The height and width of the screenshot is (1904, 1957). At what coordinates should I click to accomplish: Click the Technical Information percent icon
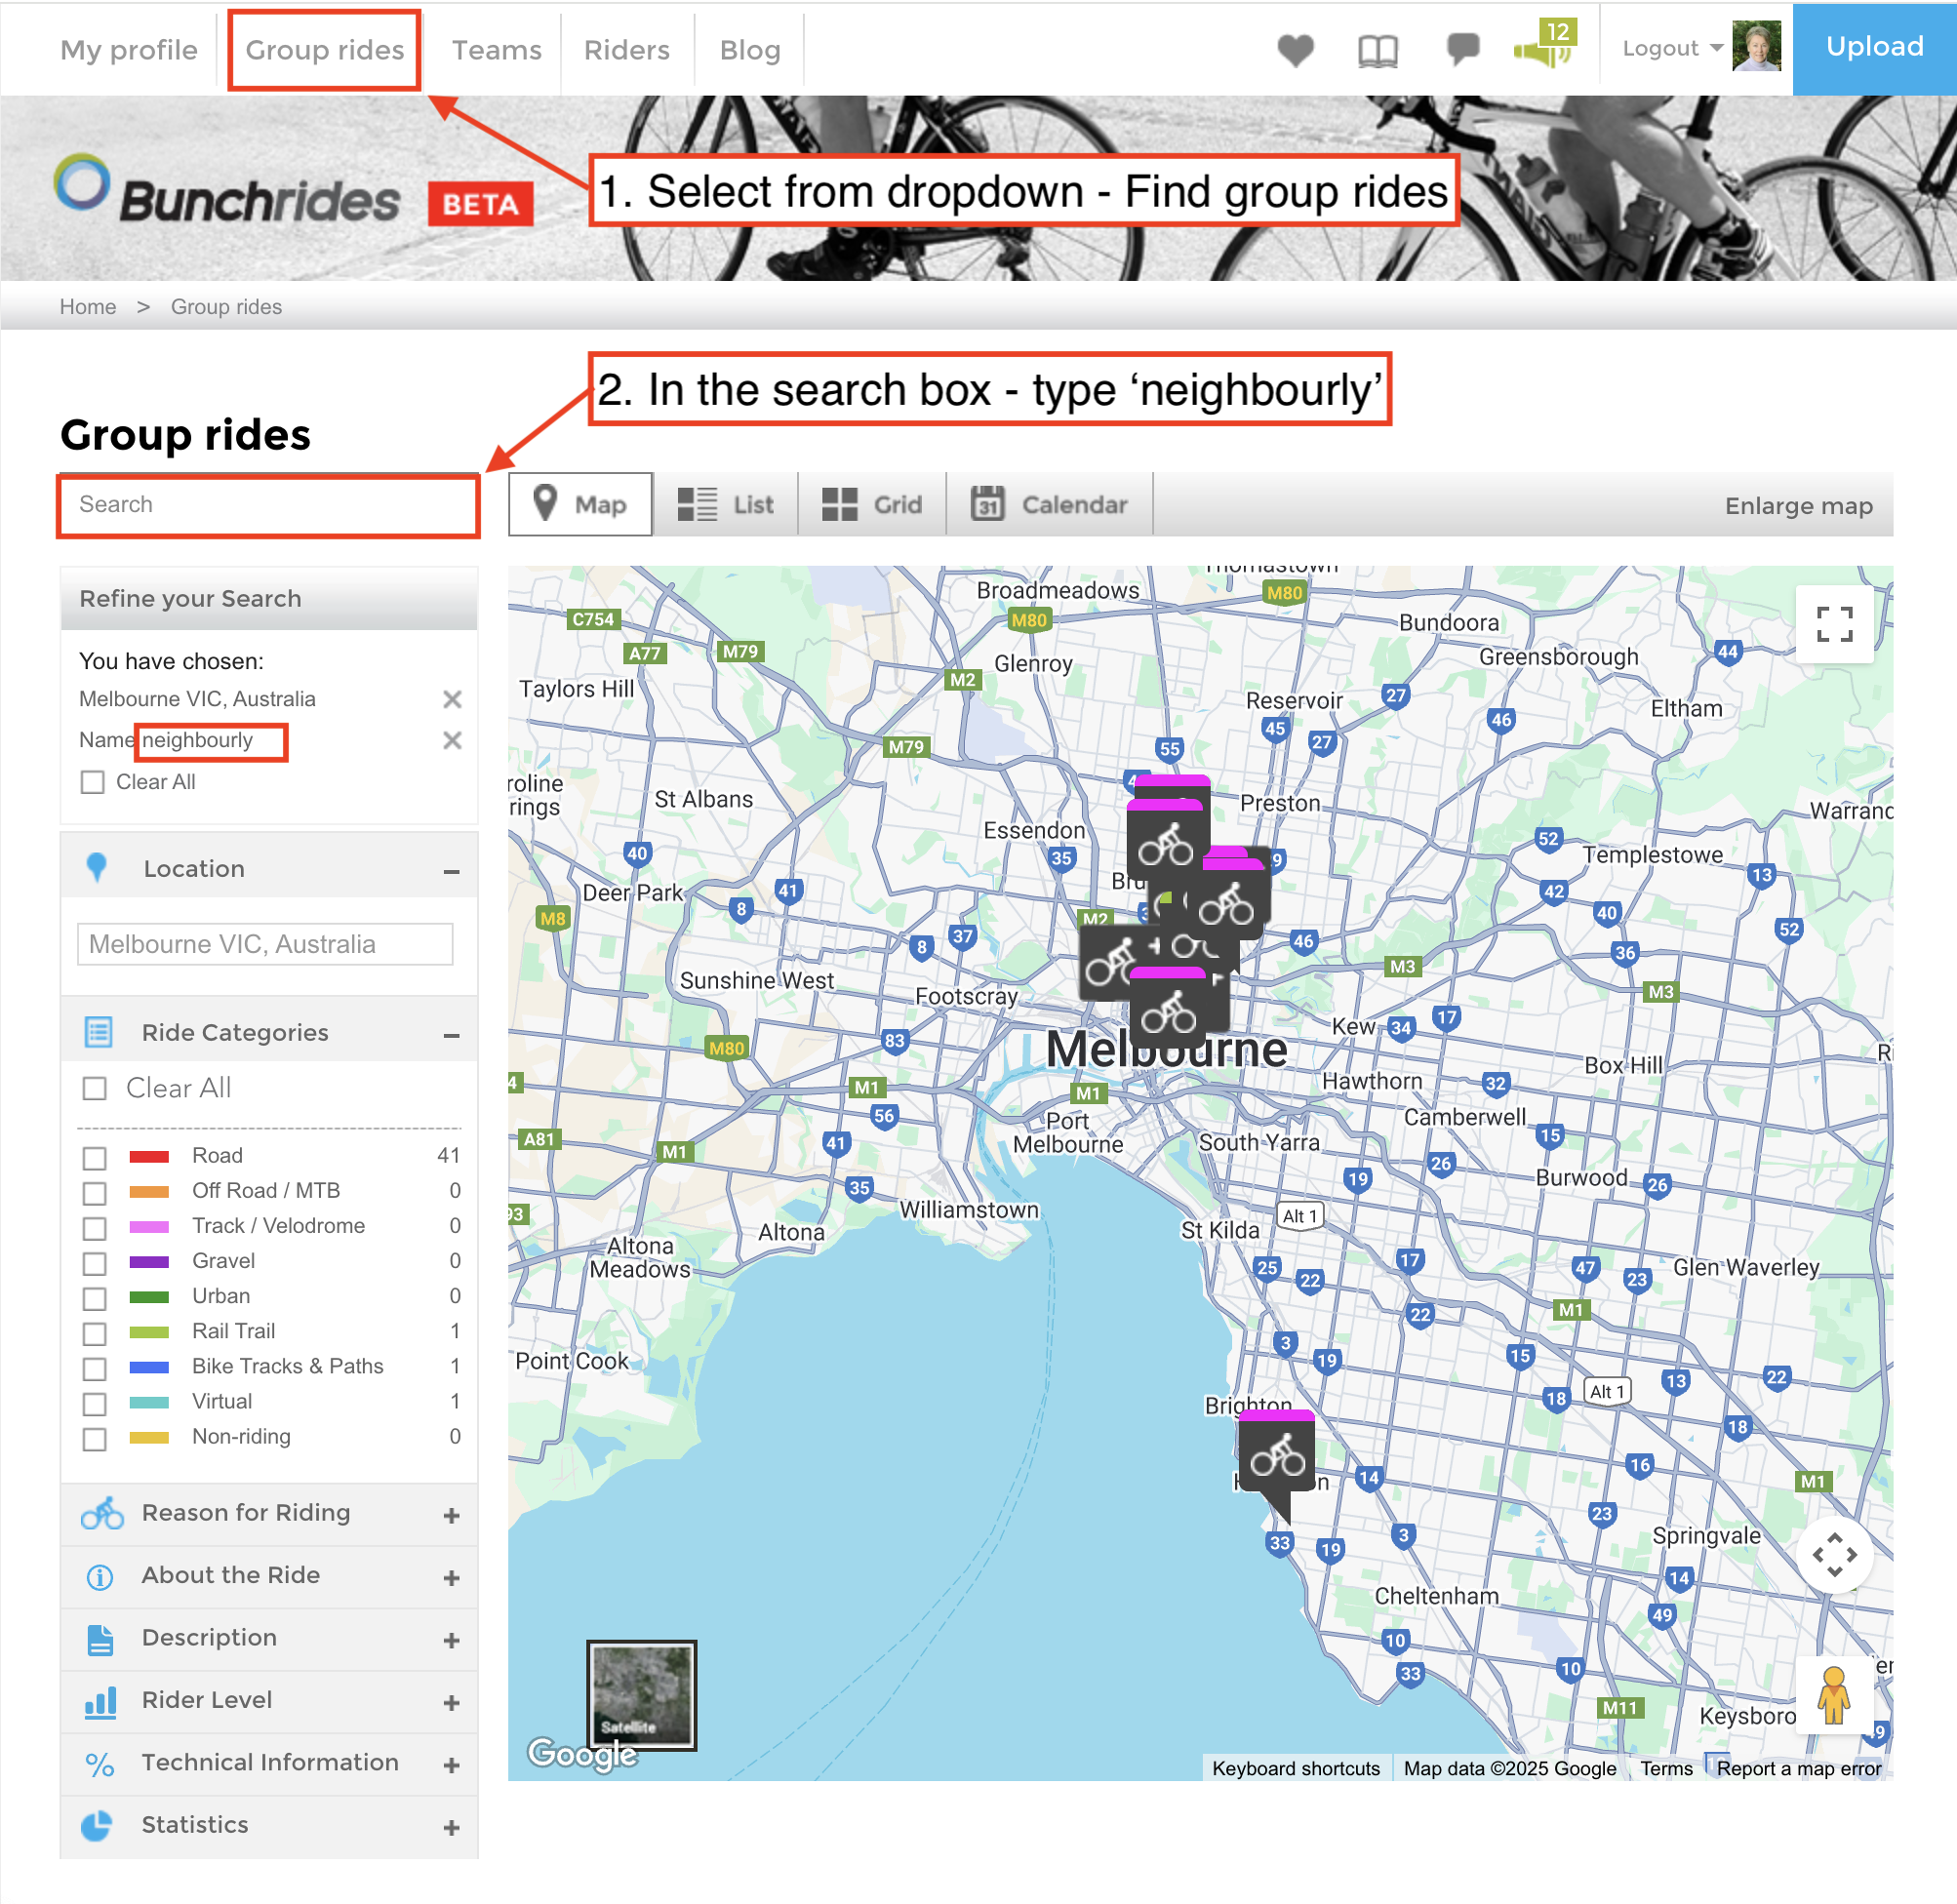(99, 1765)
